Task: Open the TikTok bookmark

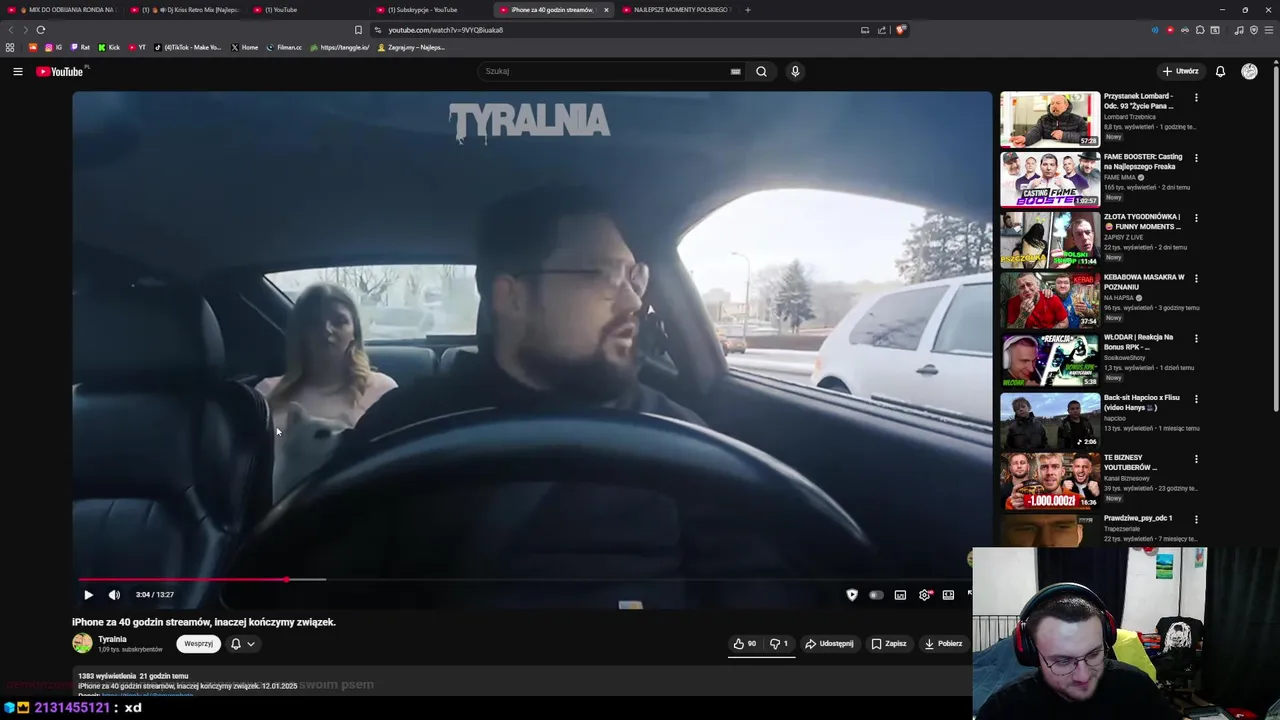Action: (188, 47)
